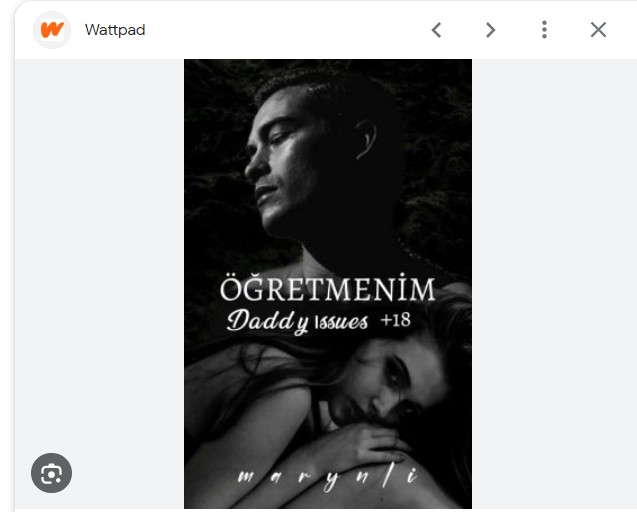Go to the previous image with left chevron

coord(436,30)
